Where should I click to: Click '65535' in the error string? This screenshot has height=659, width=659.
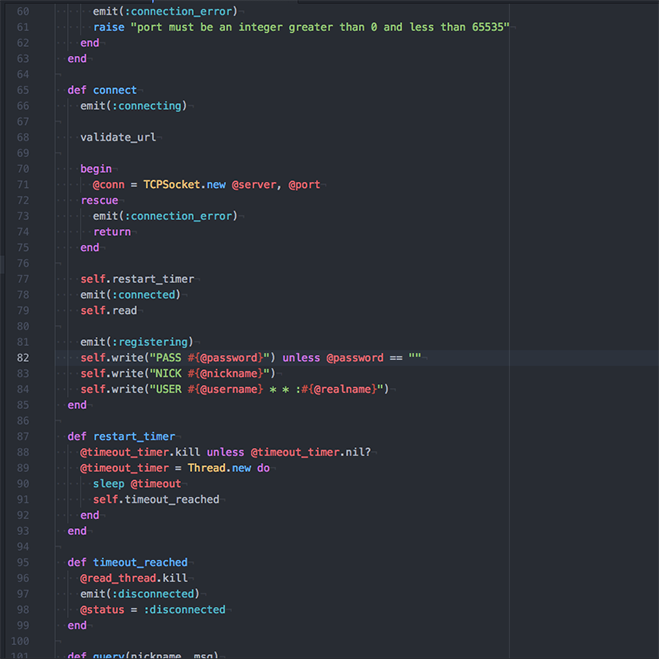tap(487, 27)
